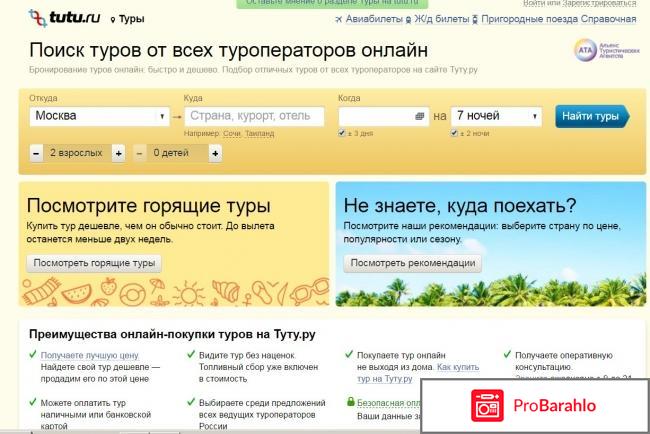
Task: Toggle the ± 3 дня checkbox
Action: click(x=342, y=133)
